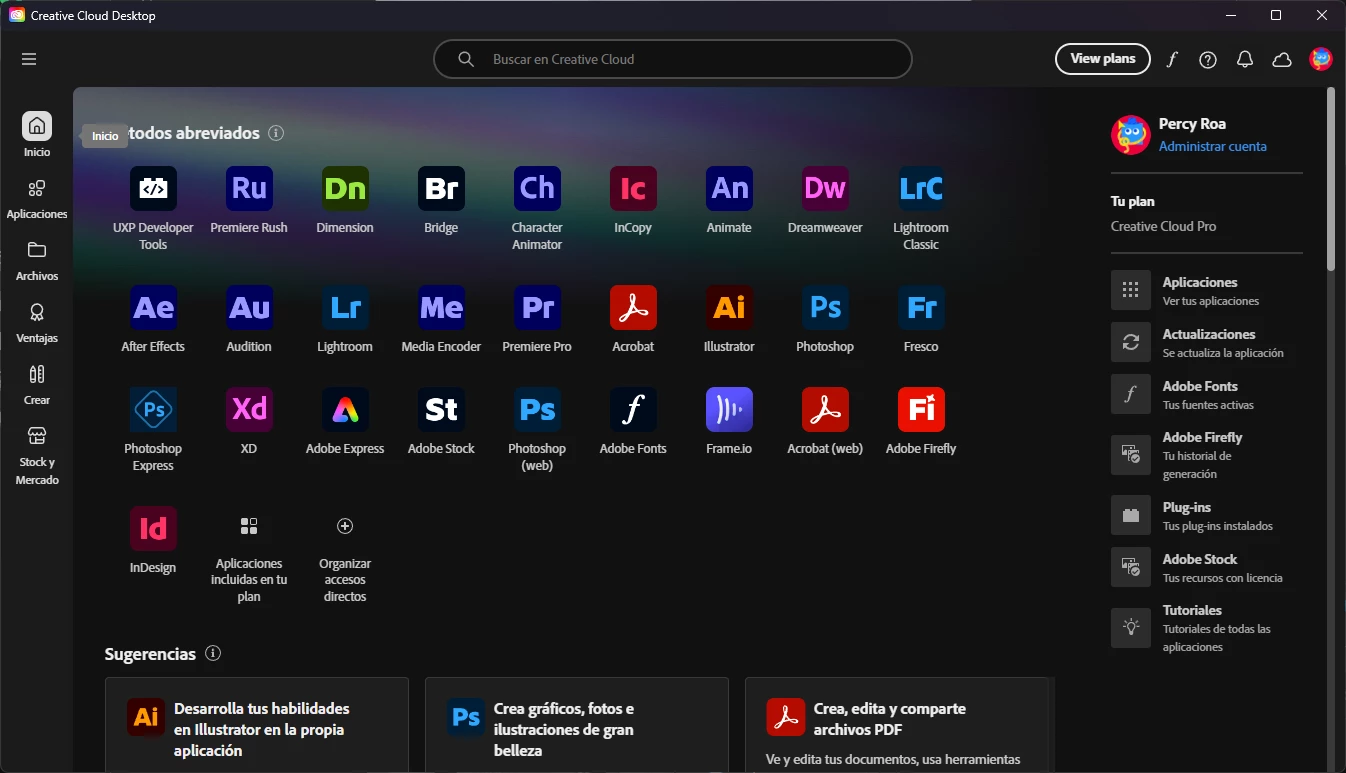Open Photoshop Express
The height and width of the screenshot is (773, 1346).
tap(153, 410)
